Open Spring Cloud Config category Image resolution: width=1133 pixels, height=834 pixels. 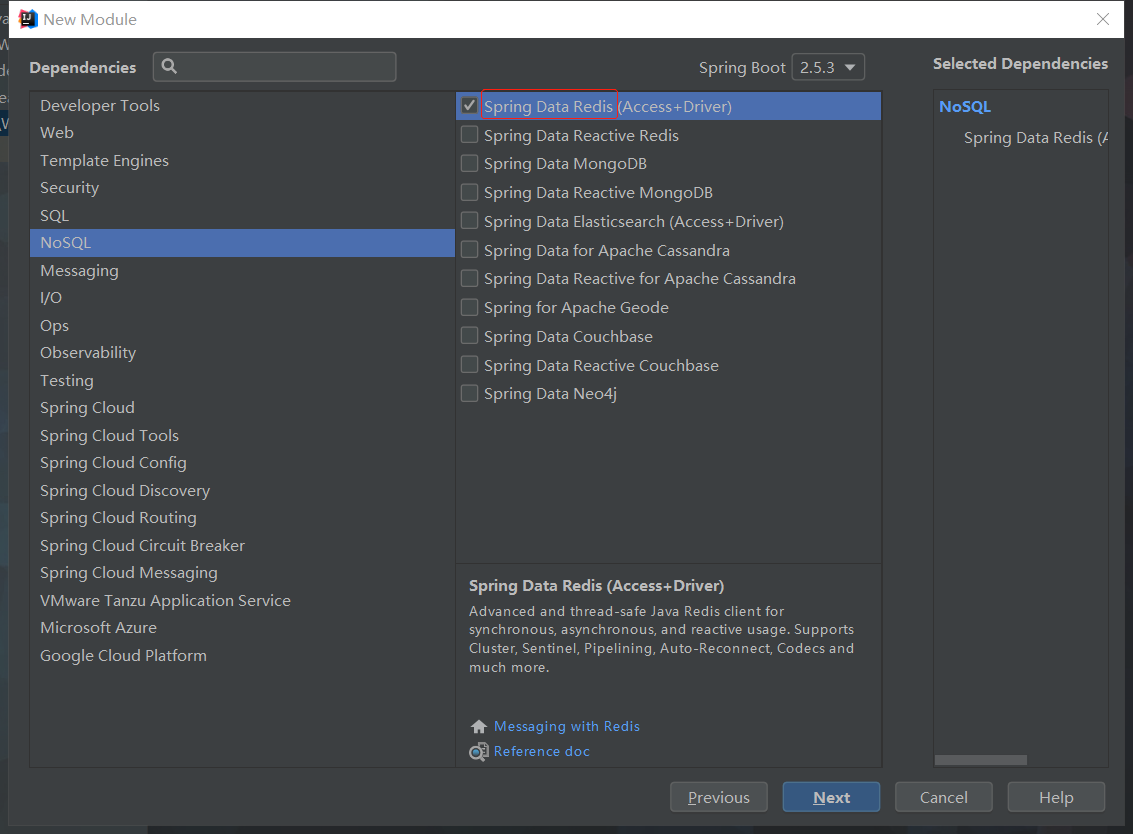coord(242,463)
